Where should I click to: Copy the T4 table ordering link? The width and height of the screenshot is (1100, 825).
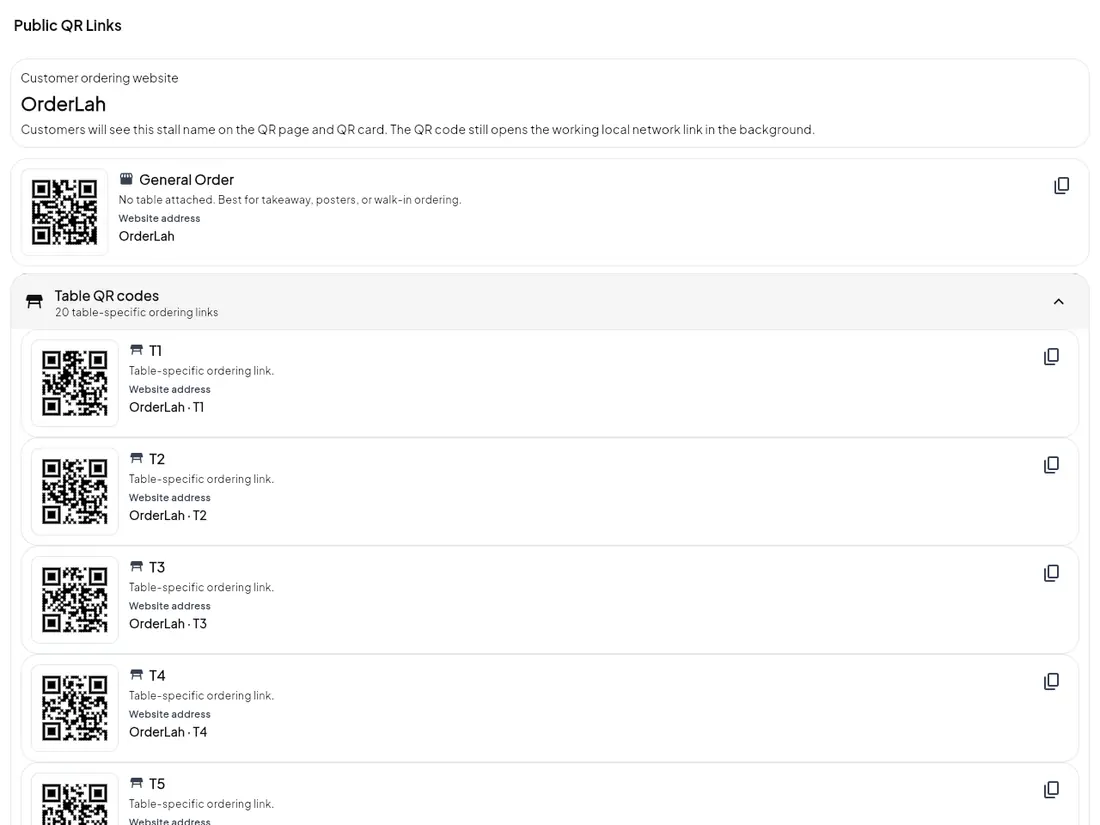[x=1051, y=681]
